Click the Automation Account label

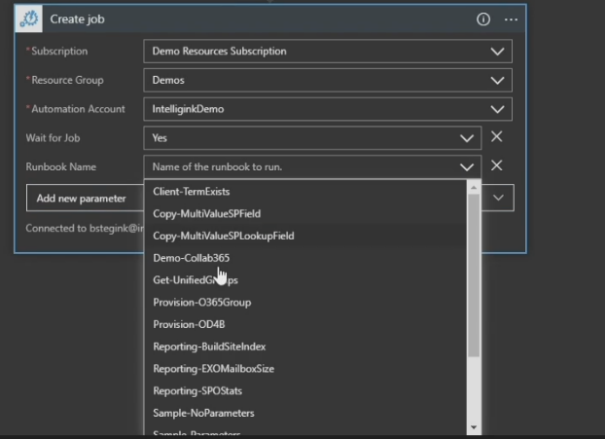tap(78, 109)
